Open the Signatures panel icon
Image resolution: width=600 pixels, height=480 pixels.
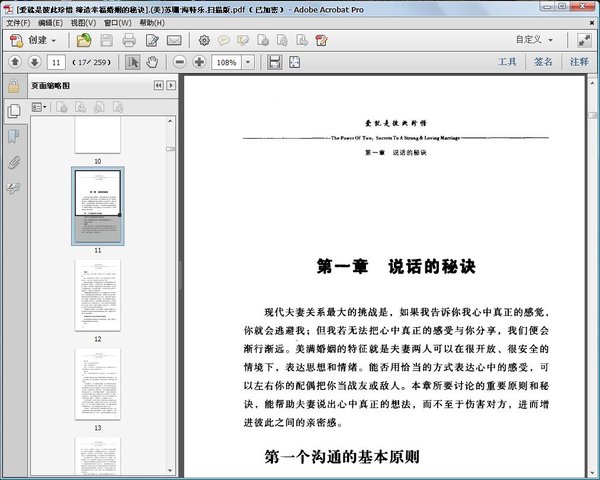13,188
